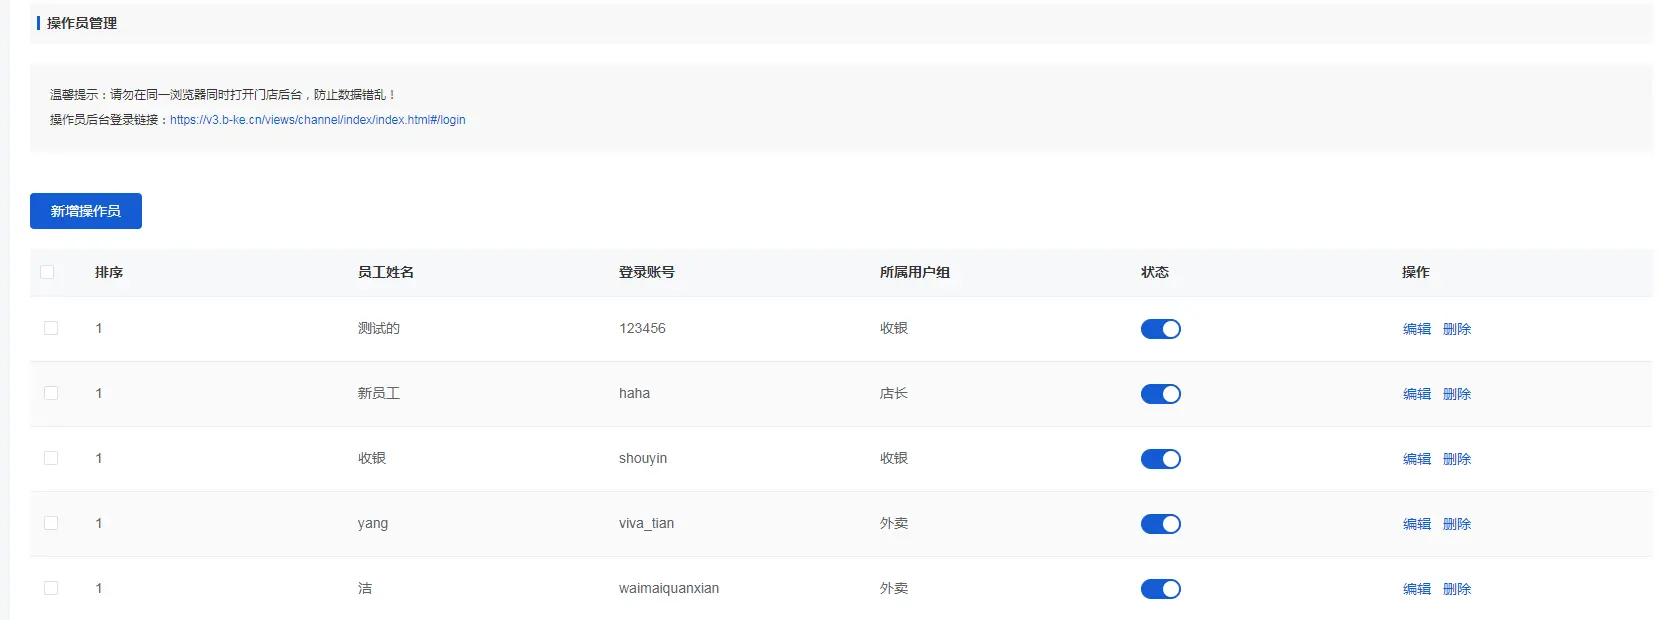Click the 状态 column header

[1155, 272]
